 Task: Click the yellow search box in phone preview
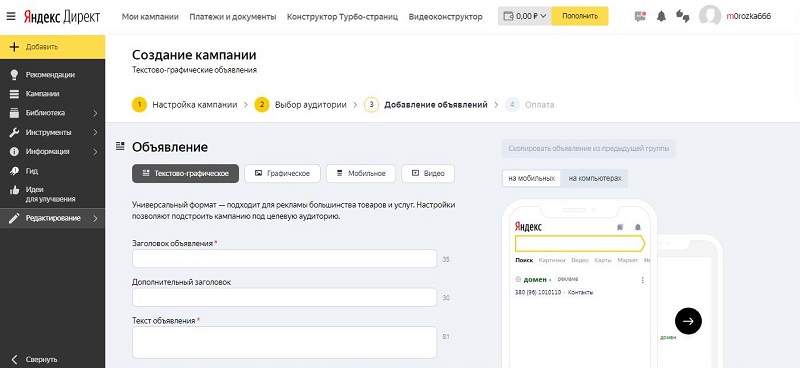click(x=580, y=243)
